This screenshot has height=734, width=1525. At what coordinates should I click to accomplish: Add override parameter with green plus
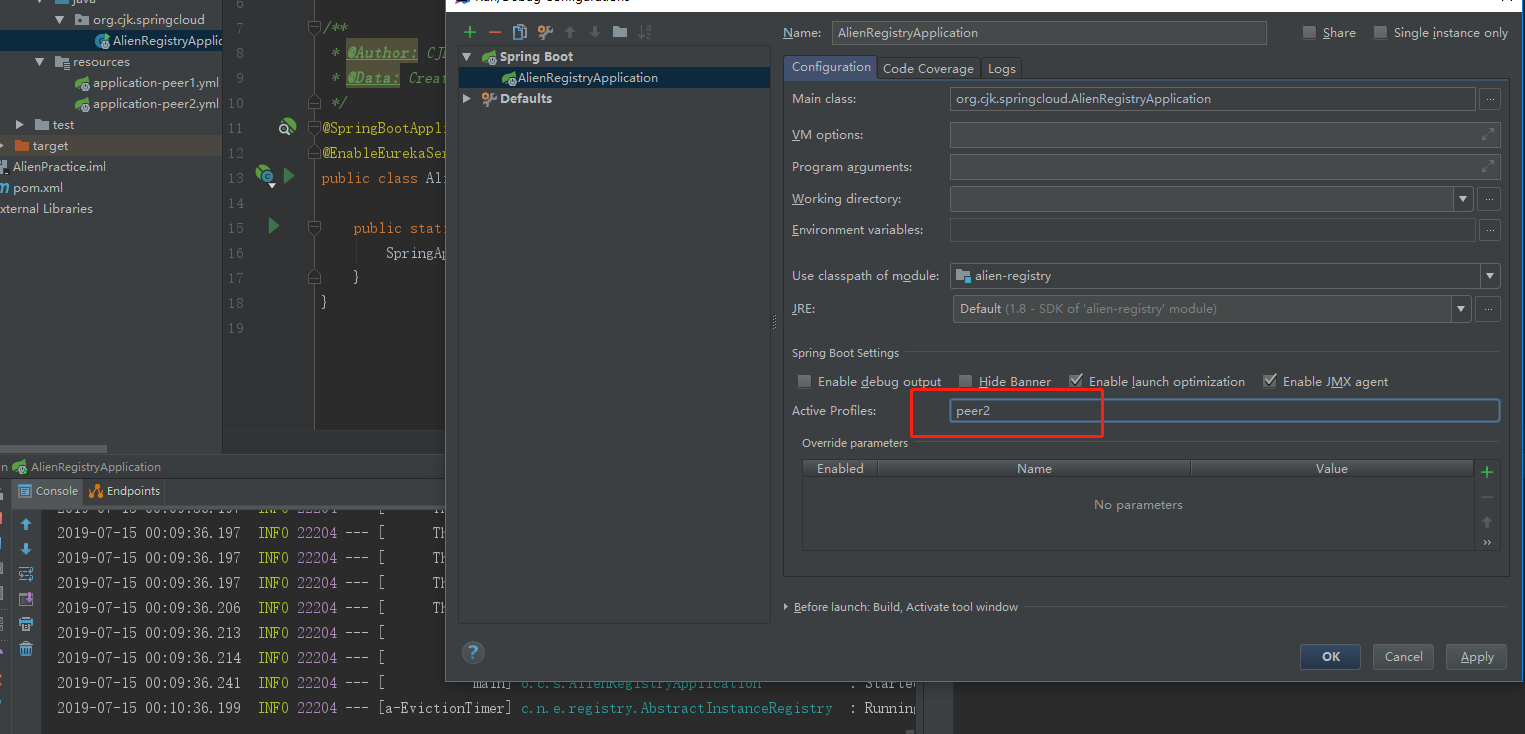click(1487, 472)
